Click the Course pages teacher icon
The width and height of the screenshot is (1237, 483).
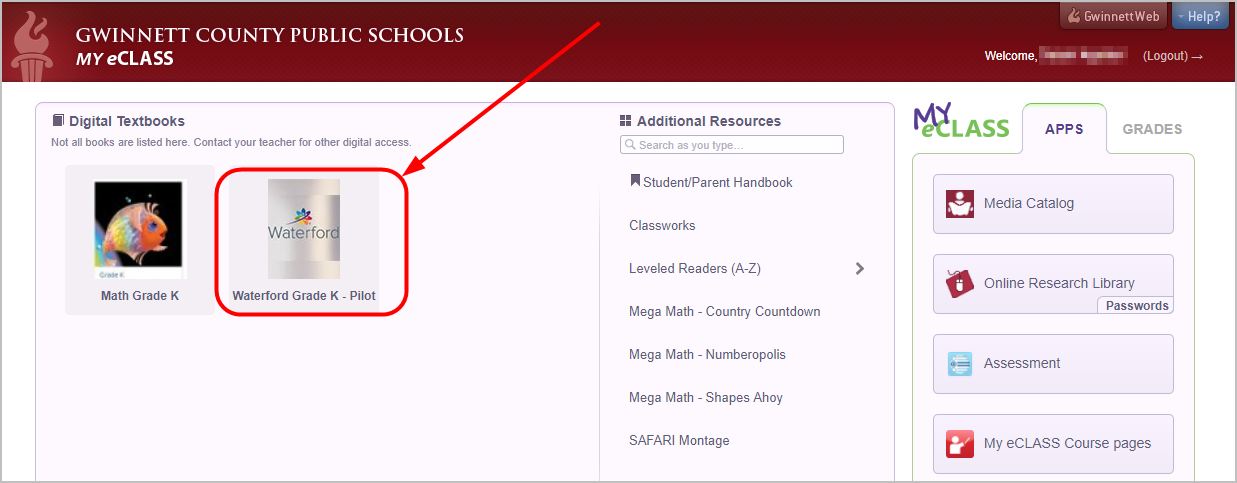tap(960, 443)
